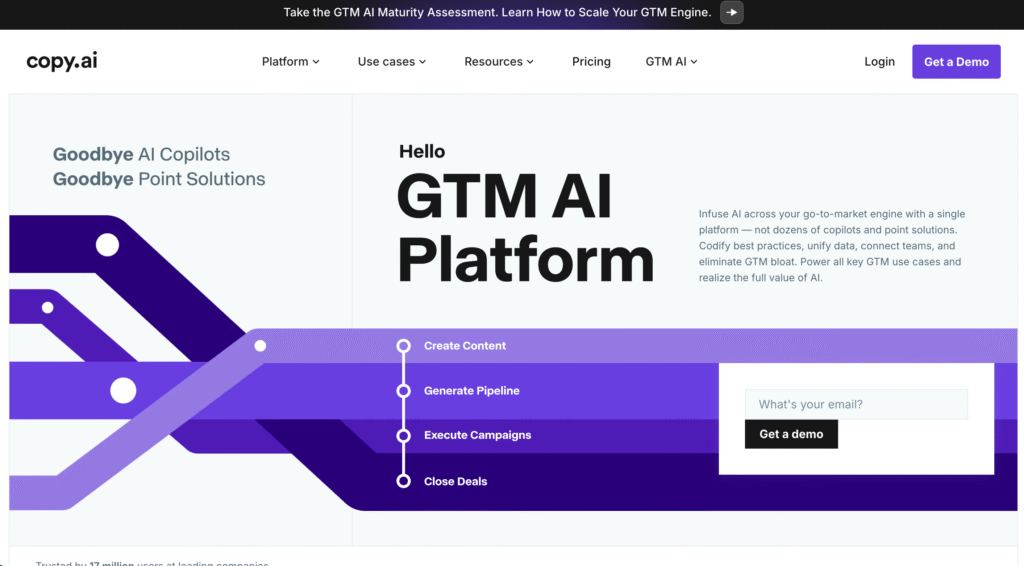Click the Goodbye Point Solutions text
The image size is (1024, 566).
[159, 179]
